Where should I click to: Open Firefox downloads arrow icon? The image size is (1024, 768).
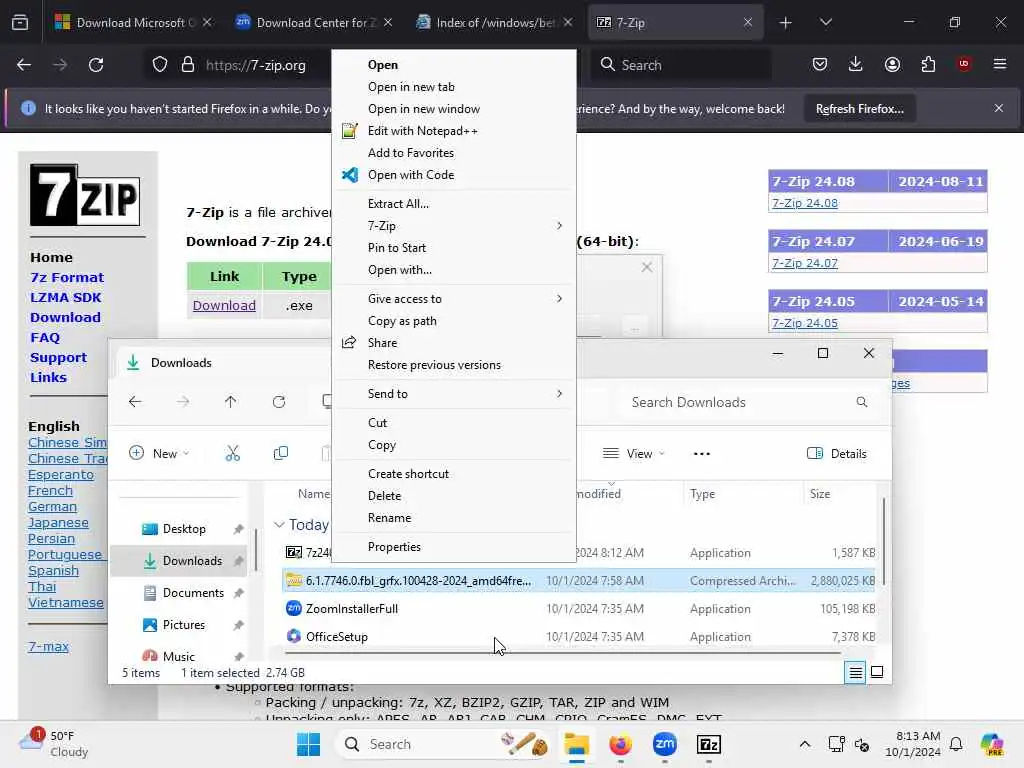pos(856,64)
